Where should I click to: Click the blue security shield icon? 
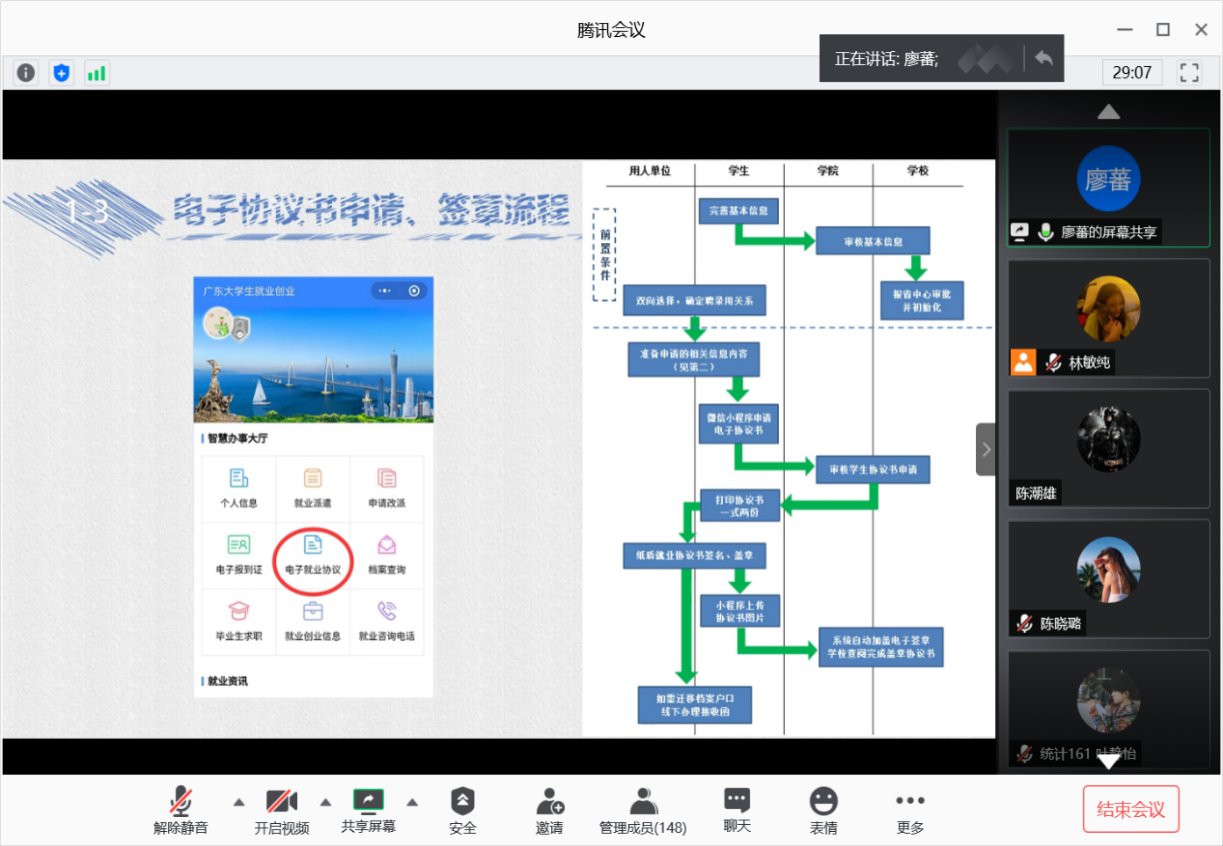click(62, 72)
